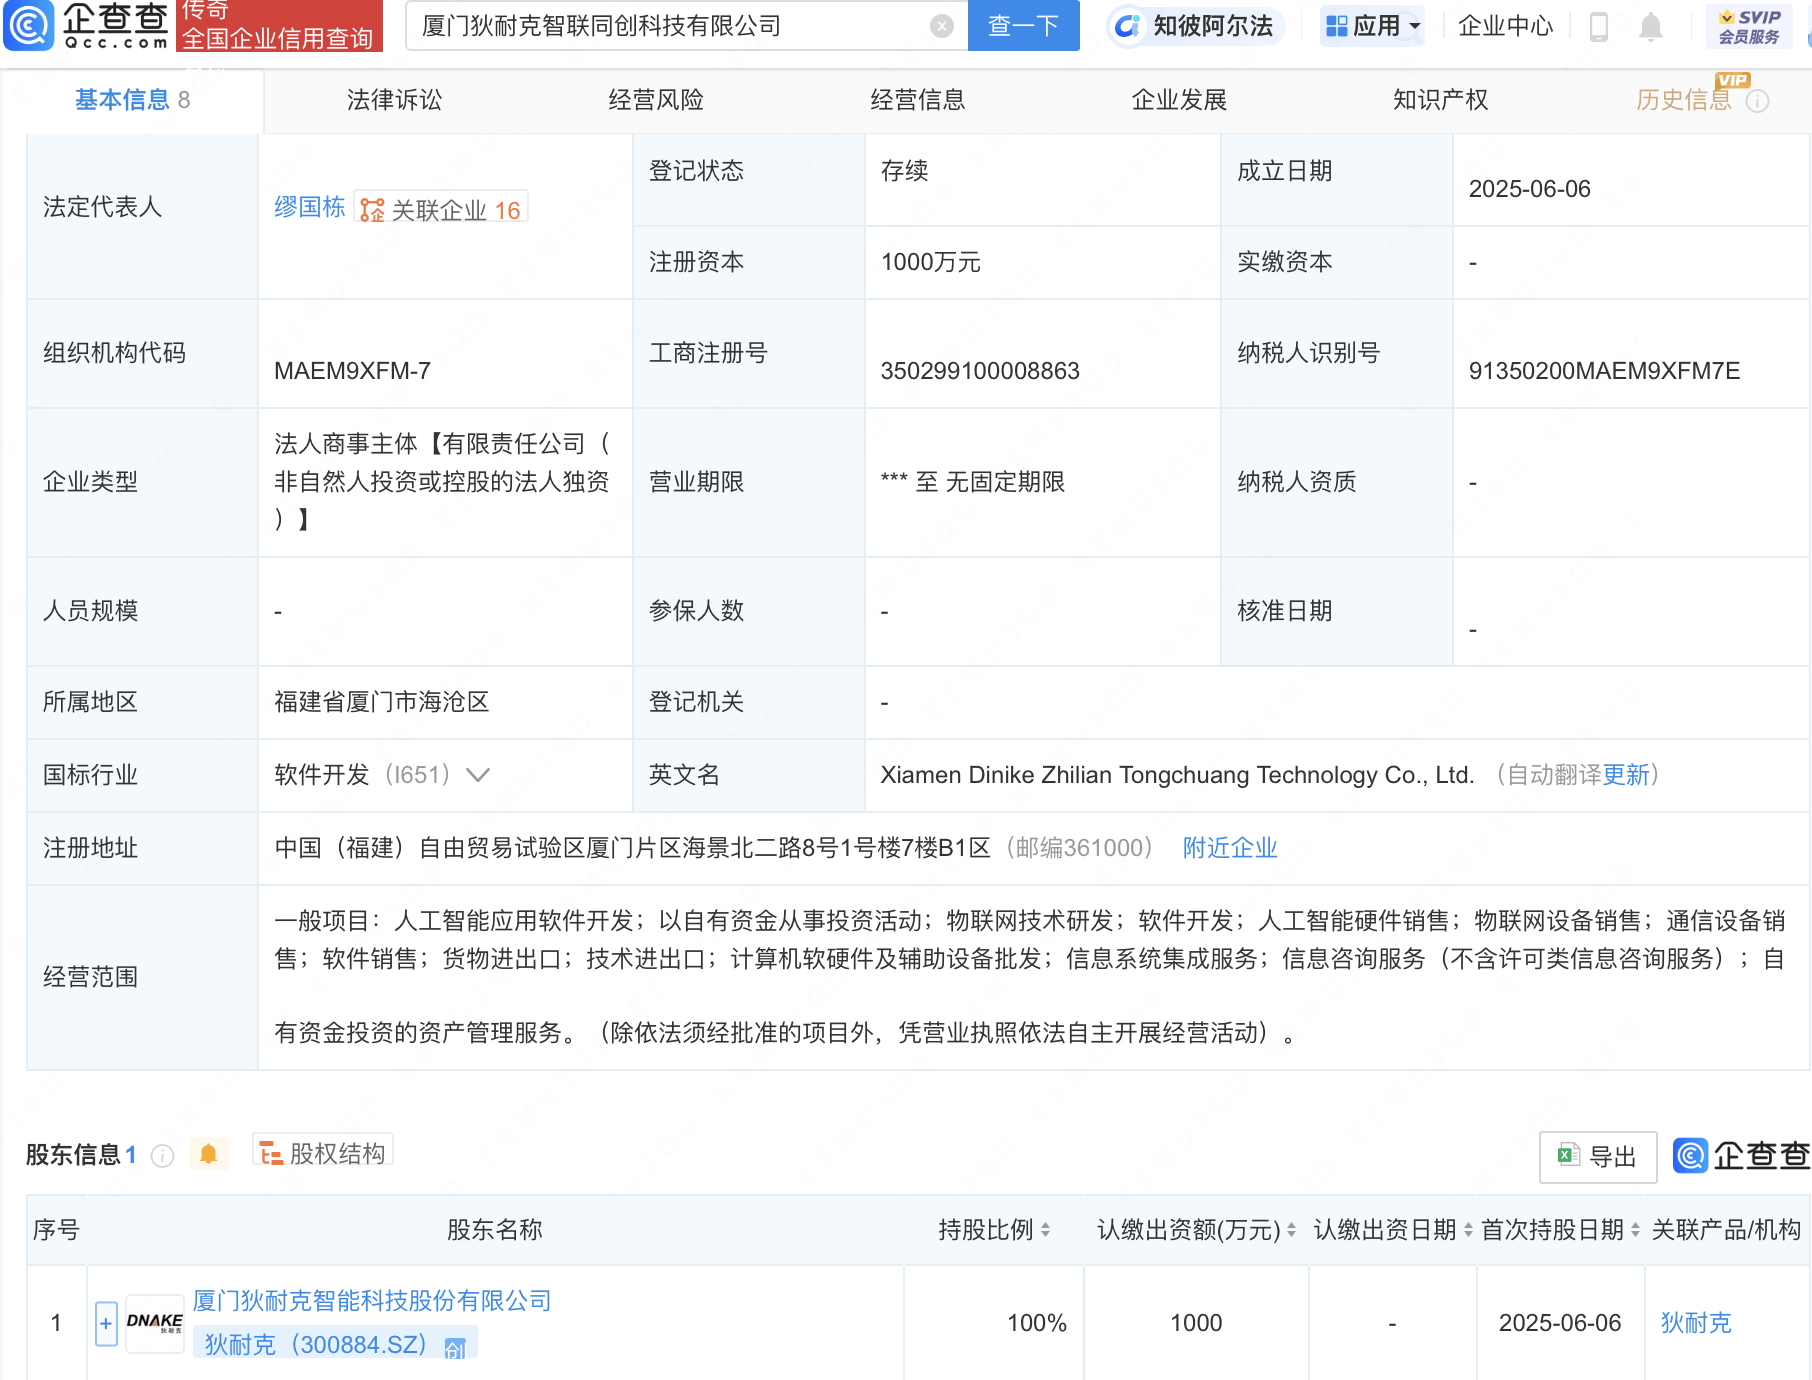1812x1380 pixels.
Task: Export shareholder data with 导出 button
Action: coord(1598,1157)
